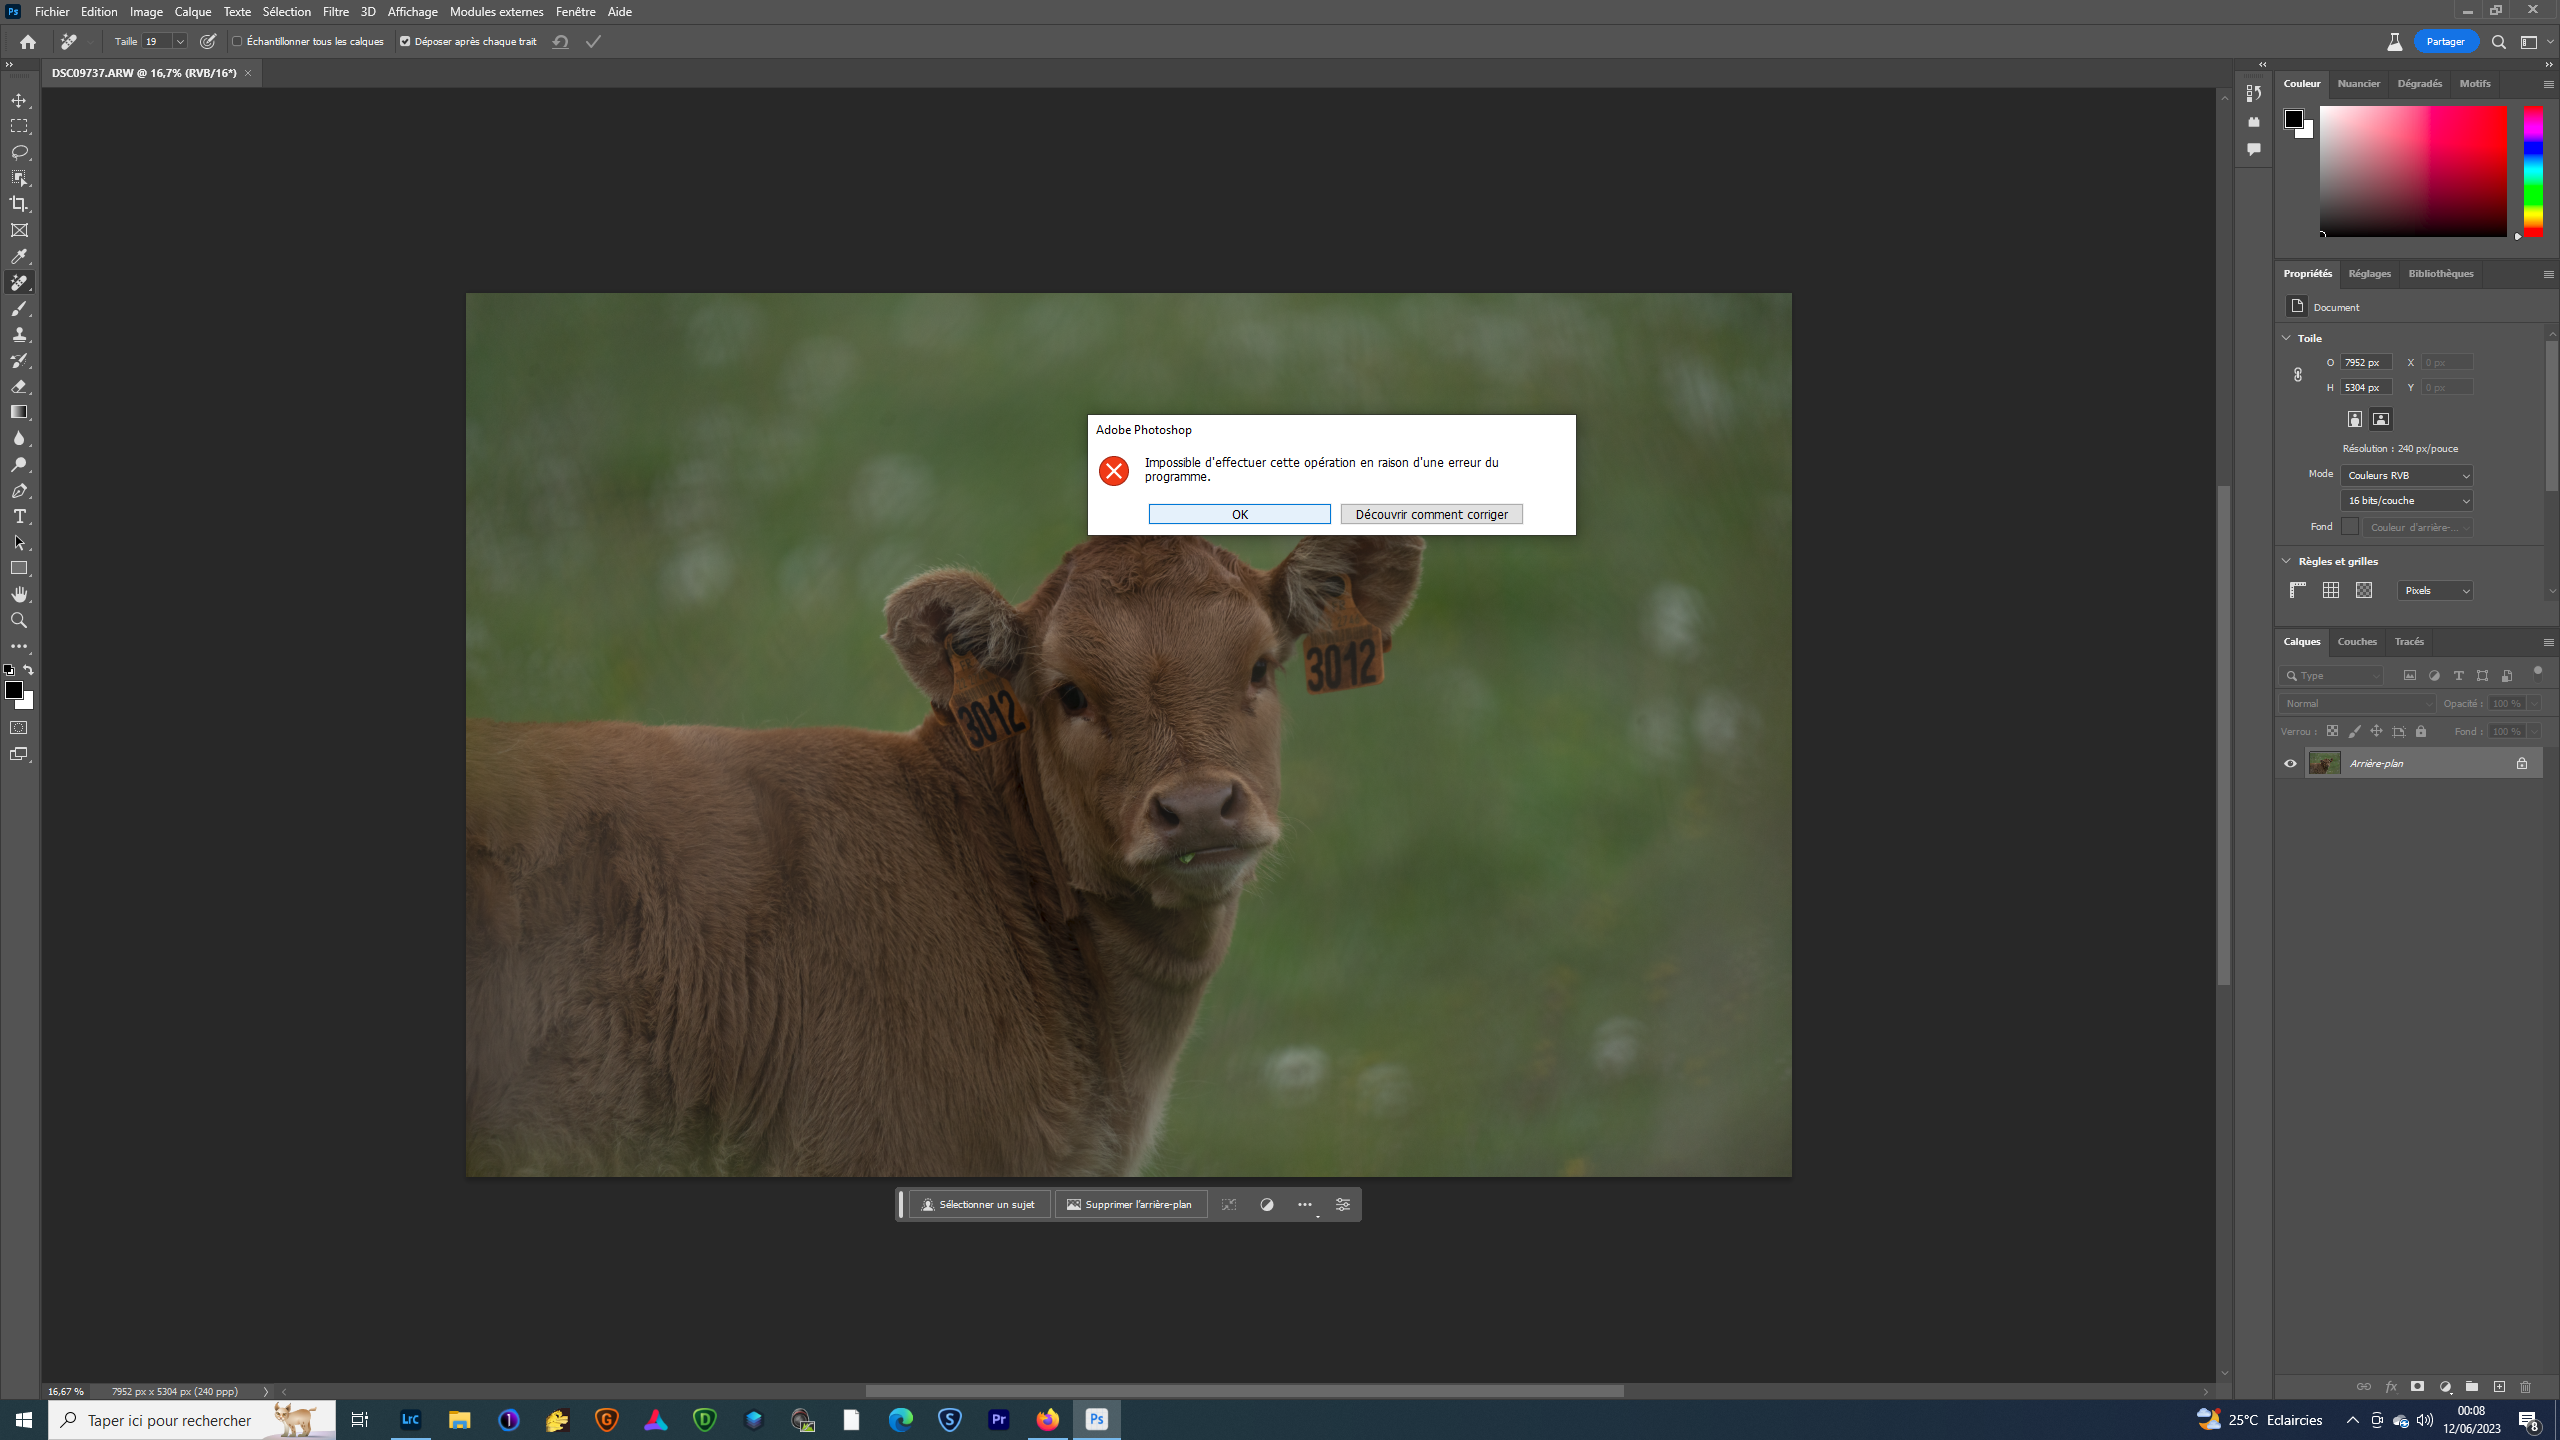This screenshot has width=2560, height=1440.
Task: Click OK in the error dialog
Action: 1239,513
